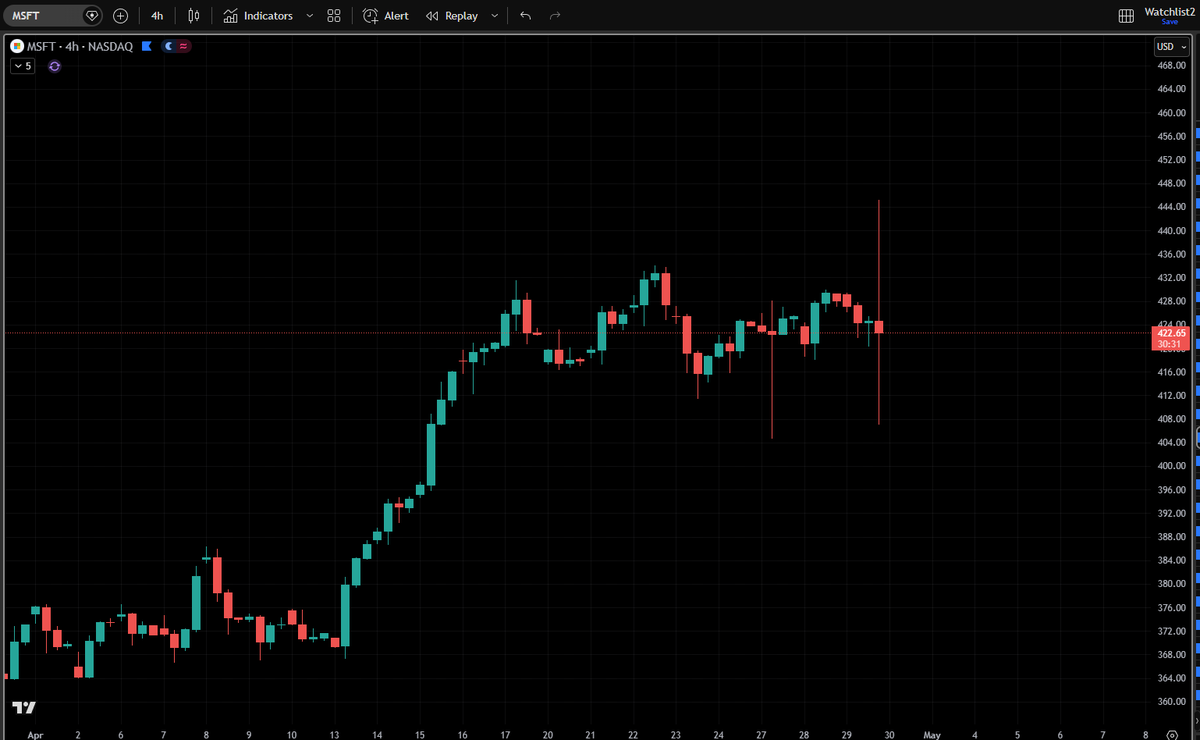Click the TradingView logo at bottom left
The image size is (1200, 740).
pos(24,707)
